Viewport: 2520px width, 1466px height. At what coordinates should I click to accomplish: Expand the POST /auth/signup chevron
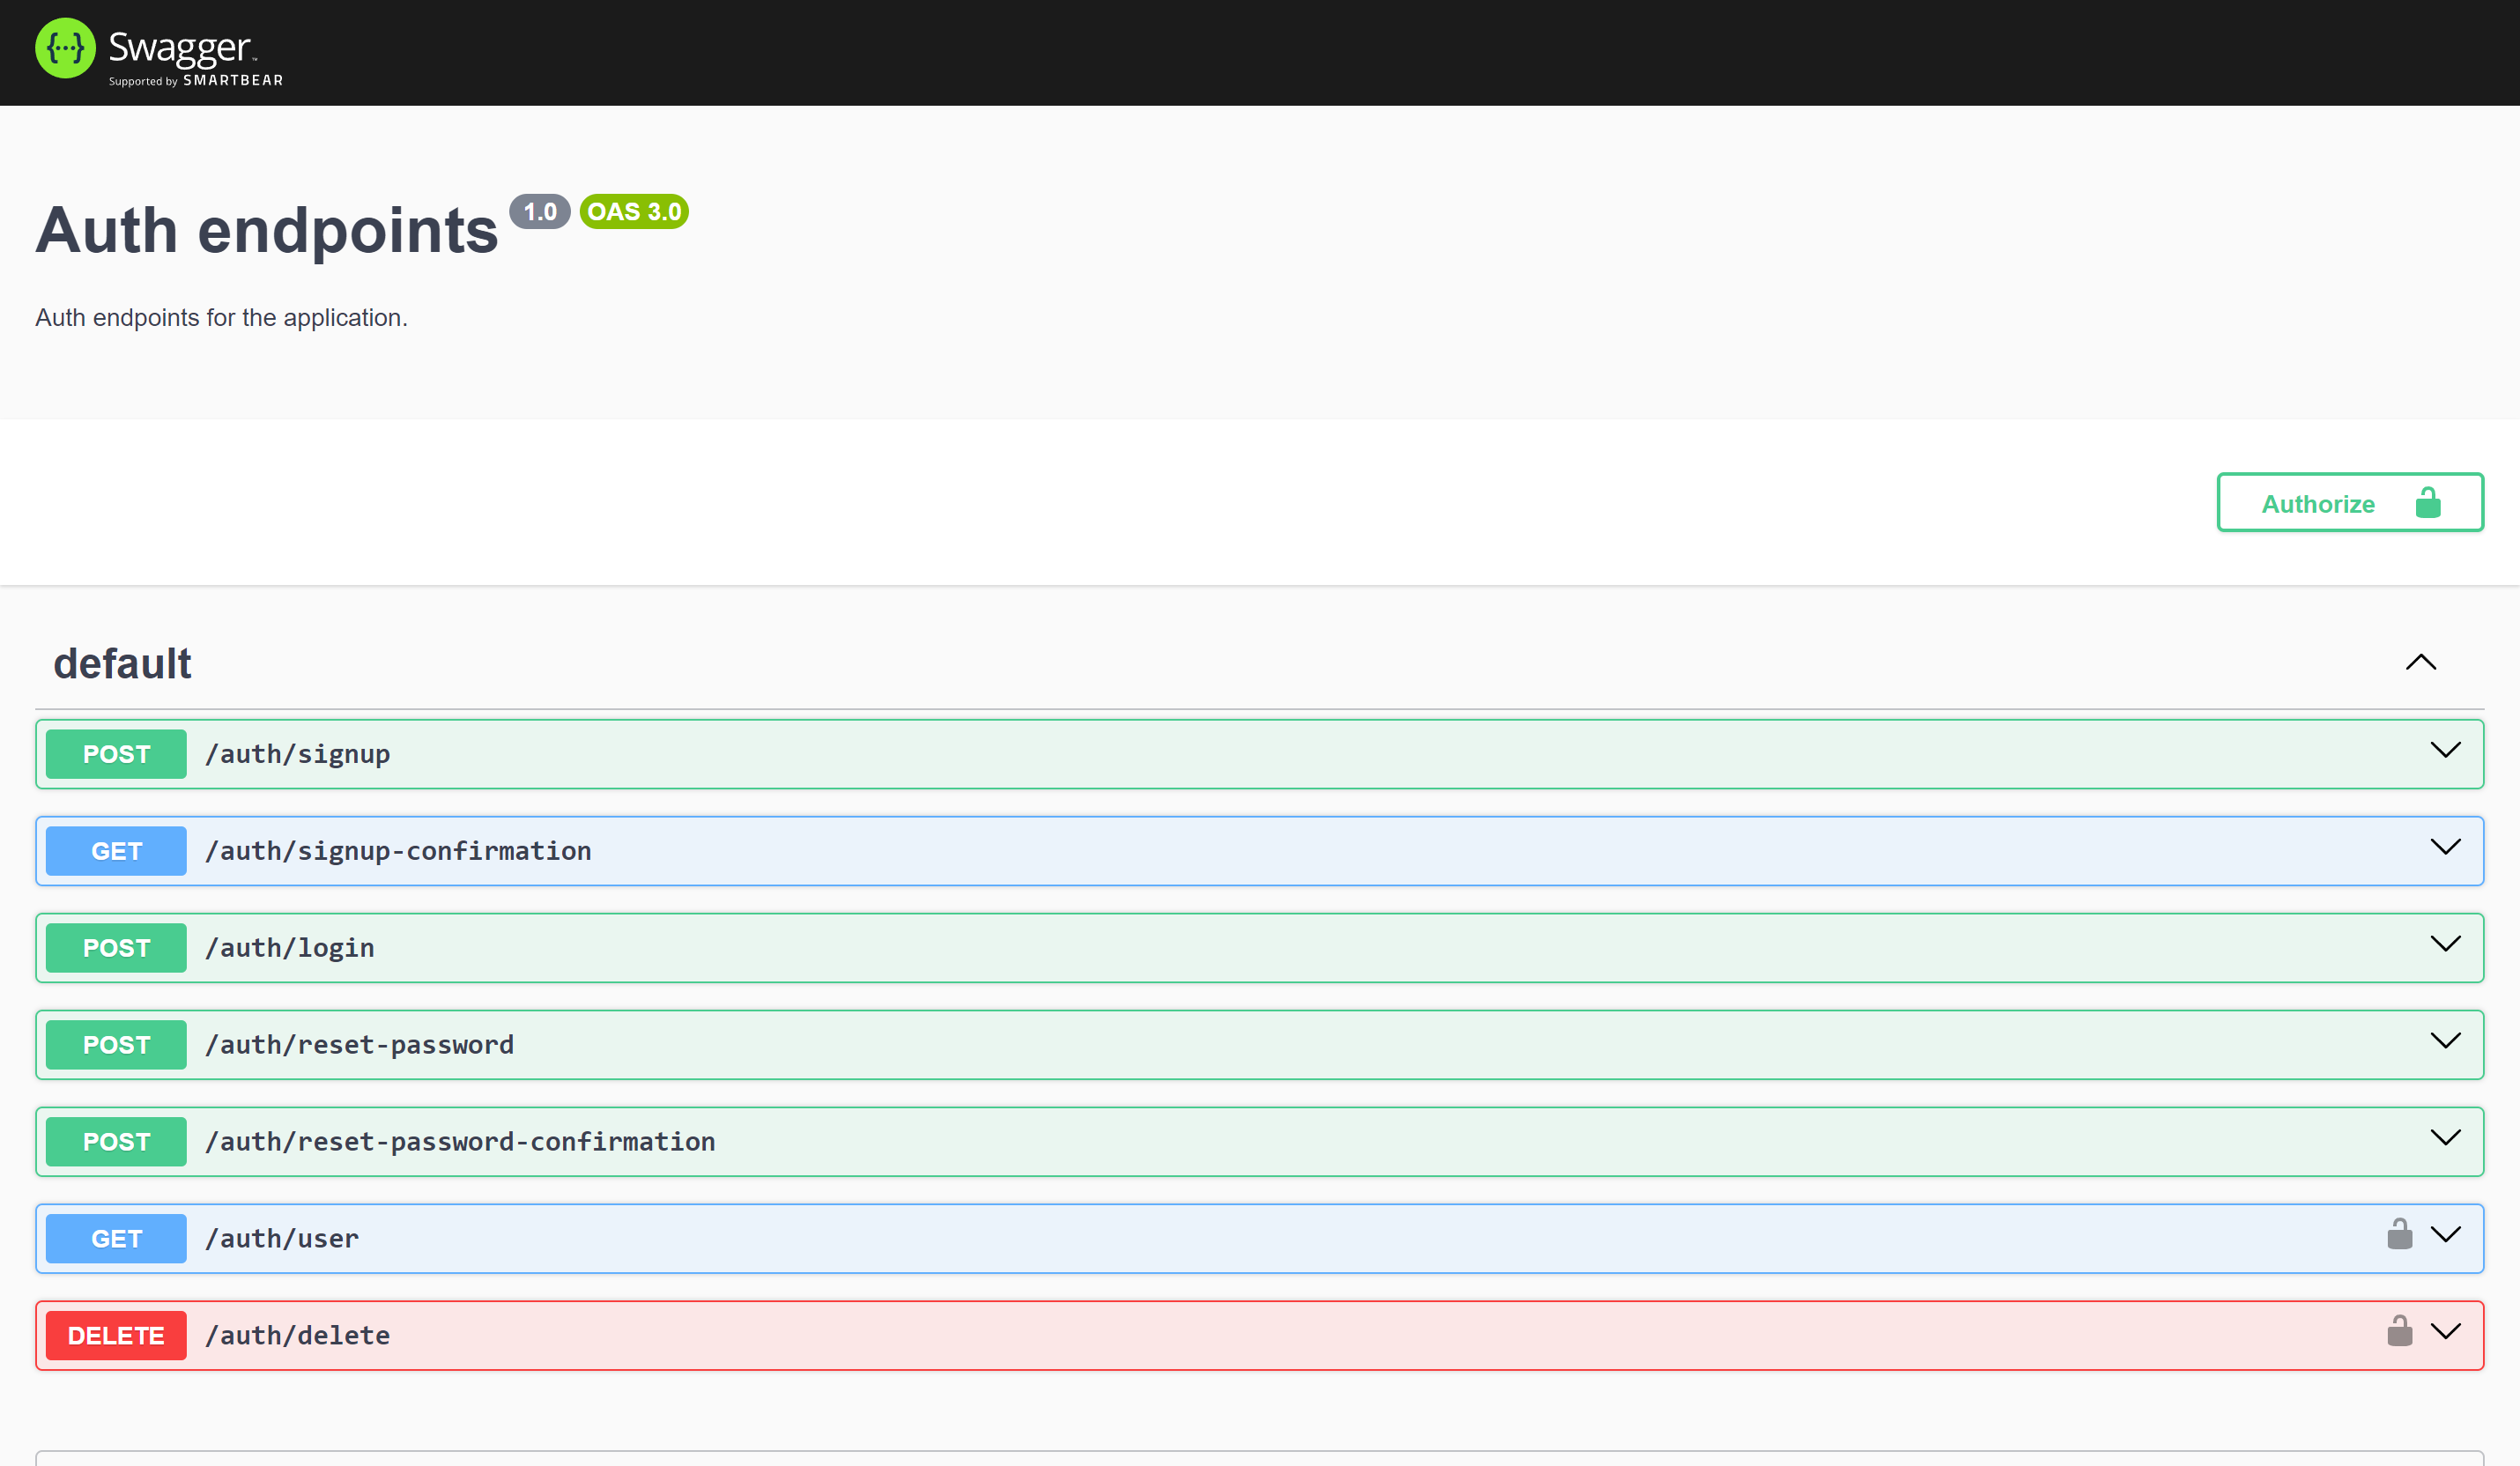2445,750
